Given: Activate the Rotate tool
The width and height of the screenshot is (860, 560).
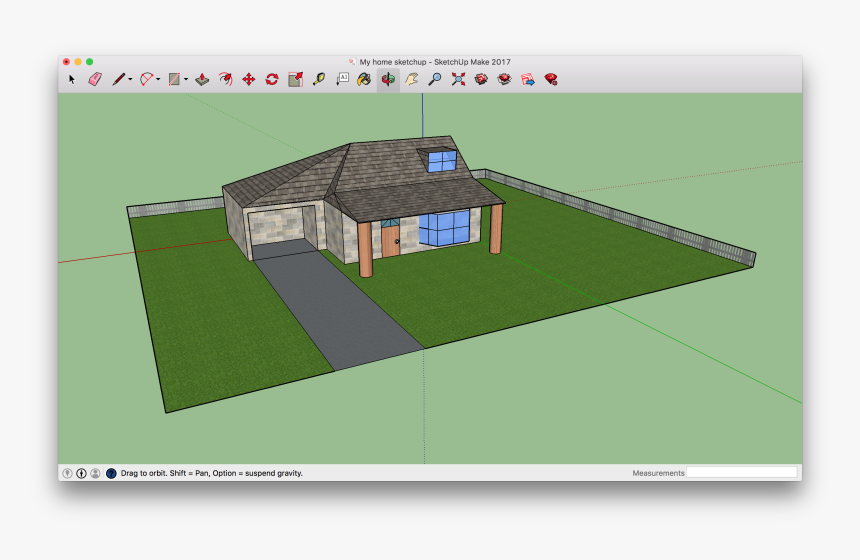Looking at the screenshot, I should [x=272, y=79].
